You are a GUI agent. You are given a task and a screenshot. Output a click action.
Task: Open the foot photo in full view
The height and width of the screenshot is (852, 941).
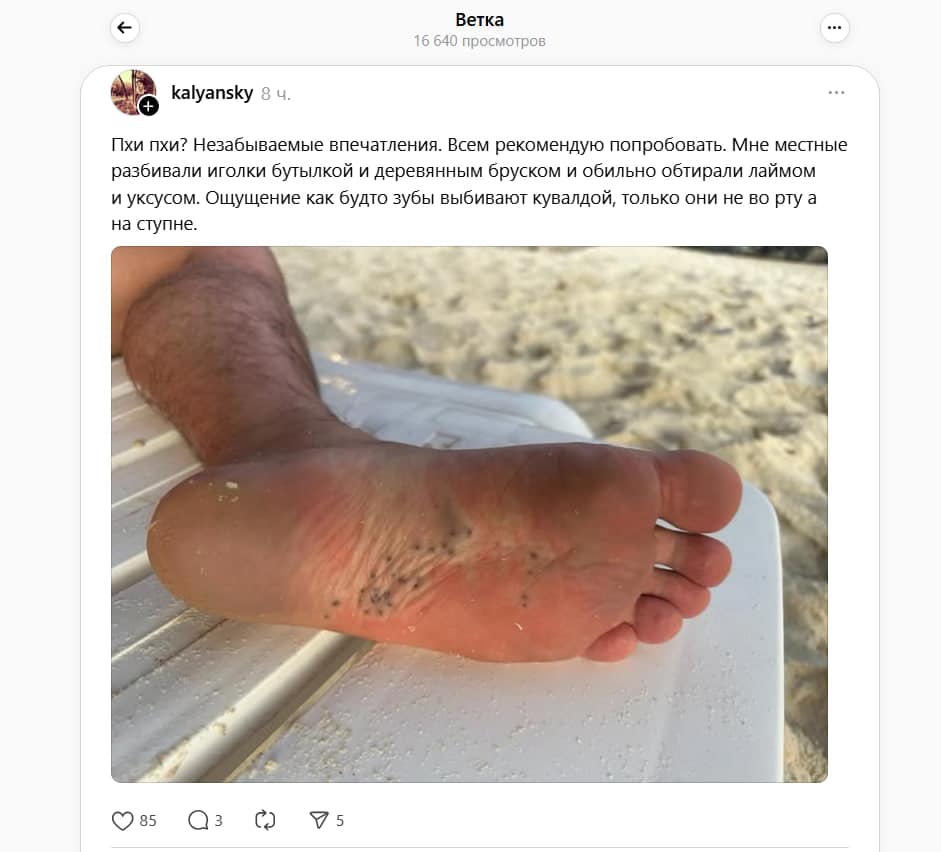tap(469, 514)
